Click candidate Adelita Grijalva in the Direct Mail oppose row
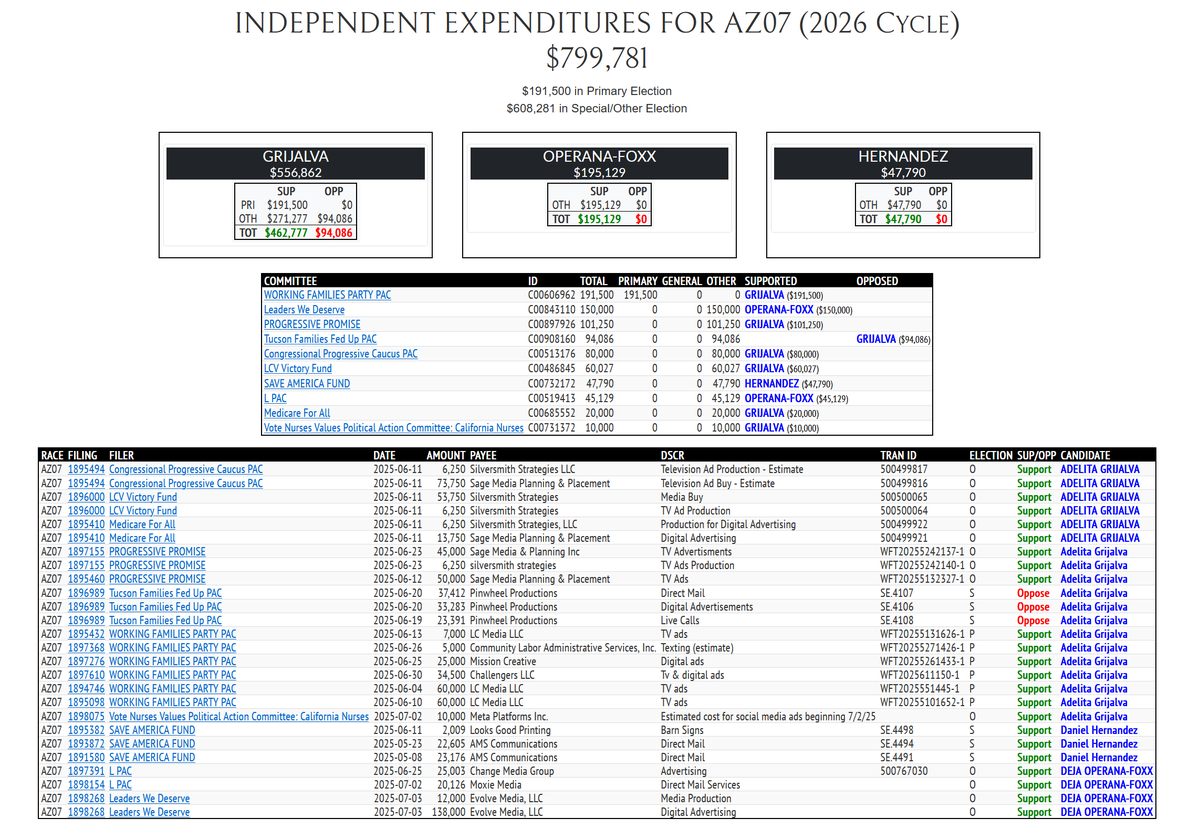 [1094, 593]
